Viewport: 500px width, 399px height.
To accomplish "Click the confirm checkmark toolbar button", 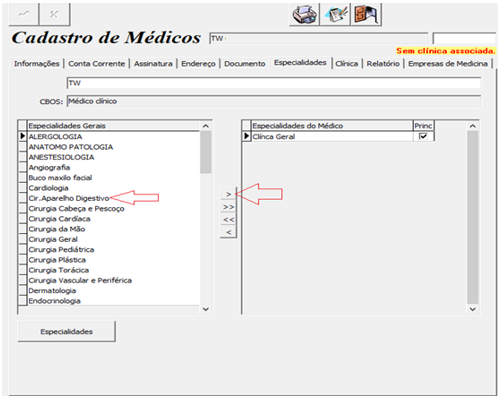I will (x=24, y=14).
